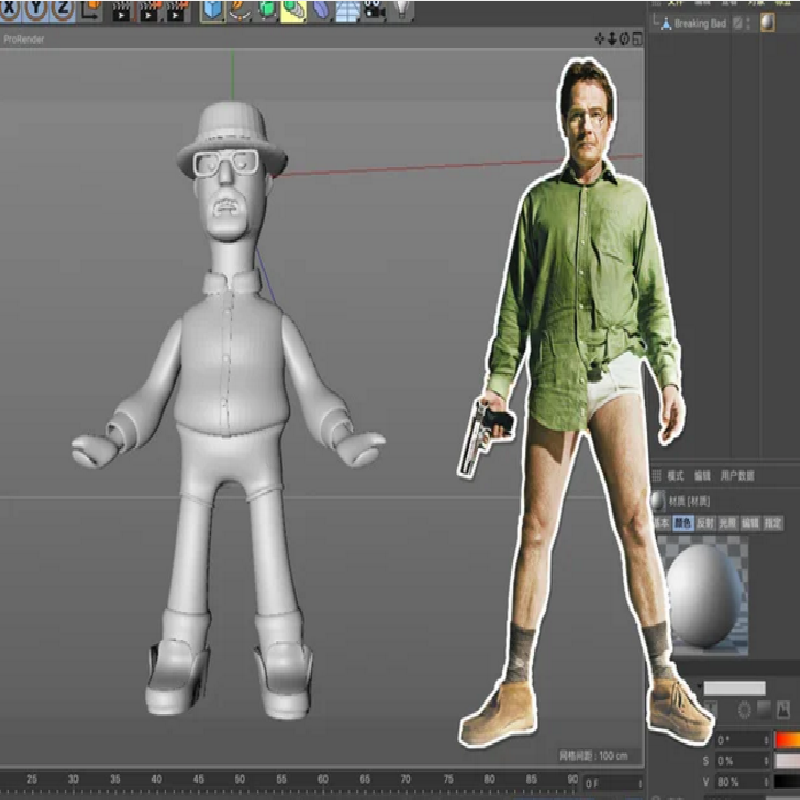Add a Floor environment object
800x800 pixels.
click(x=347, y=12)
